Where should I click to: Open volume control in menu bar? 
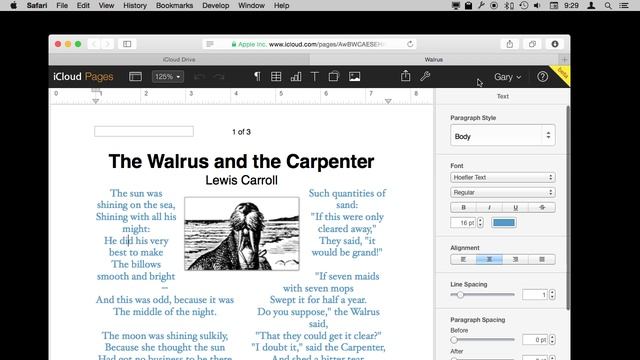[x=537, y=6]
